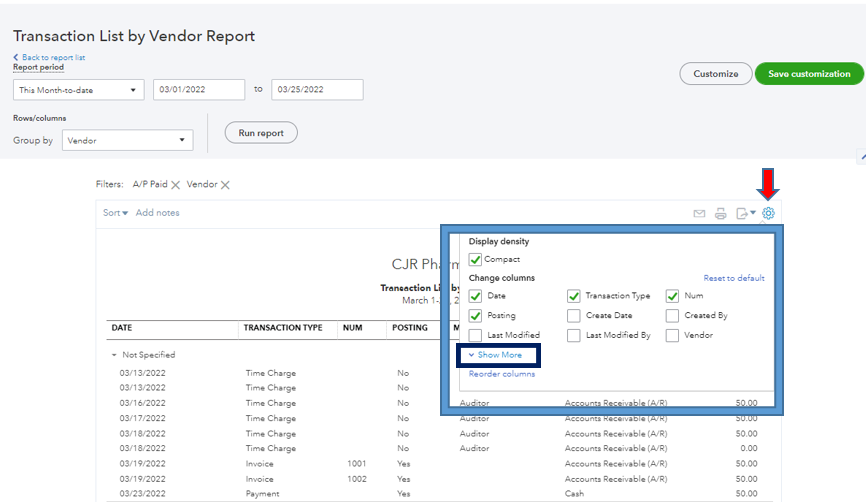Enable the Create Date column checkbox
866x502 pixels.
tap(574, 315)
